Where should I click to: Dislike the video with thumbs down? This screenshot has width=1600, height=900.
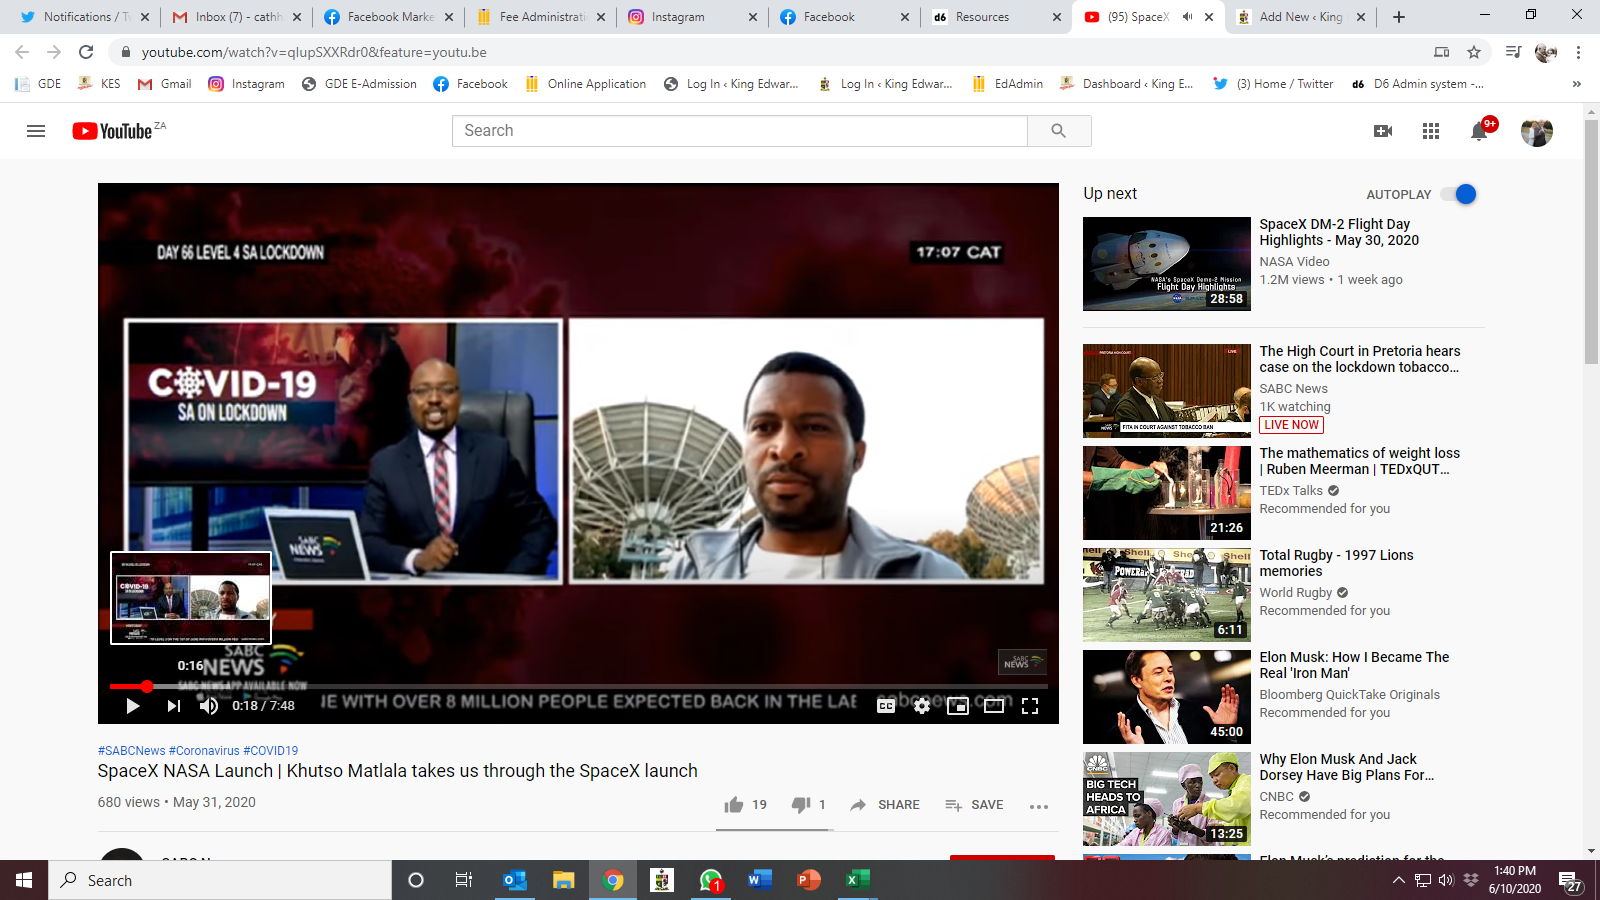coord(801,805)
